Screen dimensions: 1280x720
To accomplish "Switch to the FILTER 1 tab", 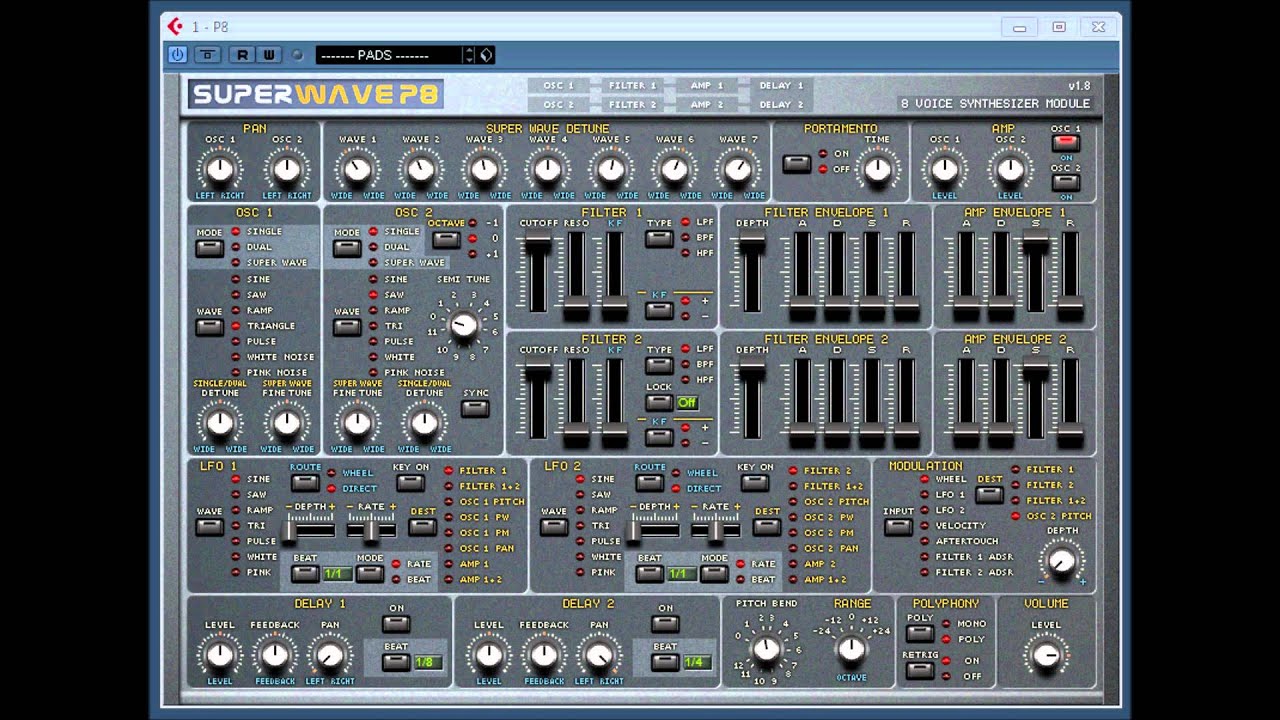I will (632, 86).
